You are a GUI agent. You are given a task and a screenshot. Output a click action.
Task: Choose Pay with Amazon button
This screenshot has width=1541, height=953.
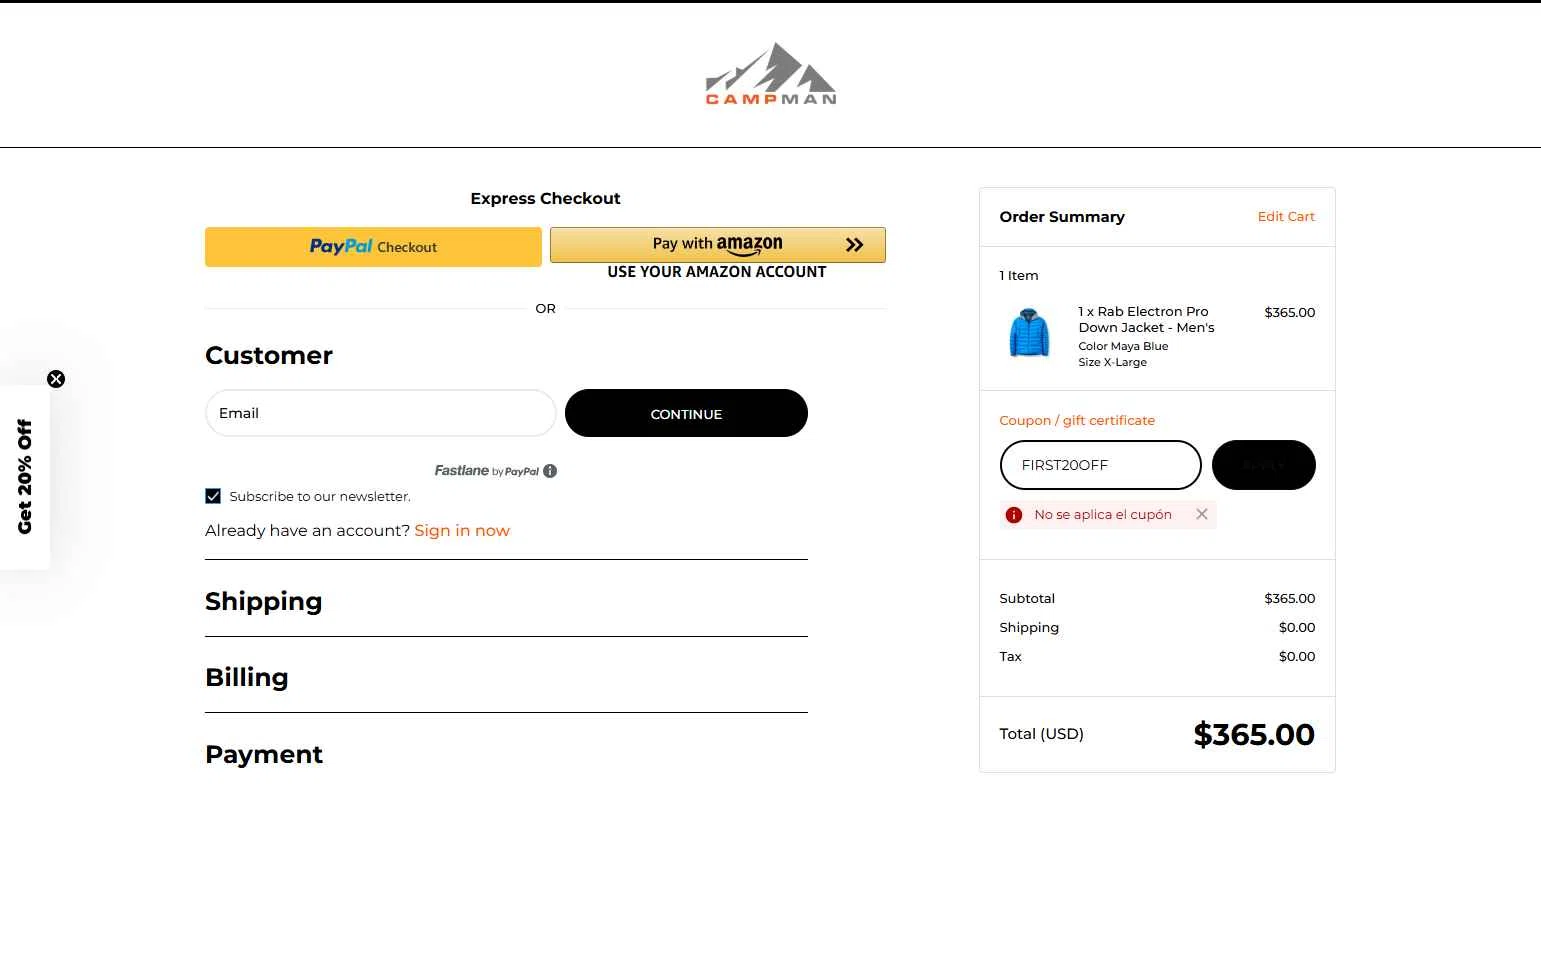[717, 245]
